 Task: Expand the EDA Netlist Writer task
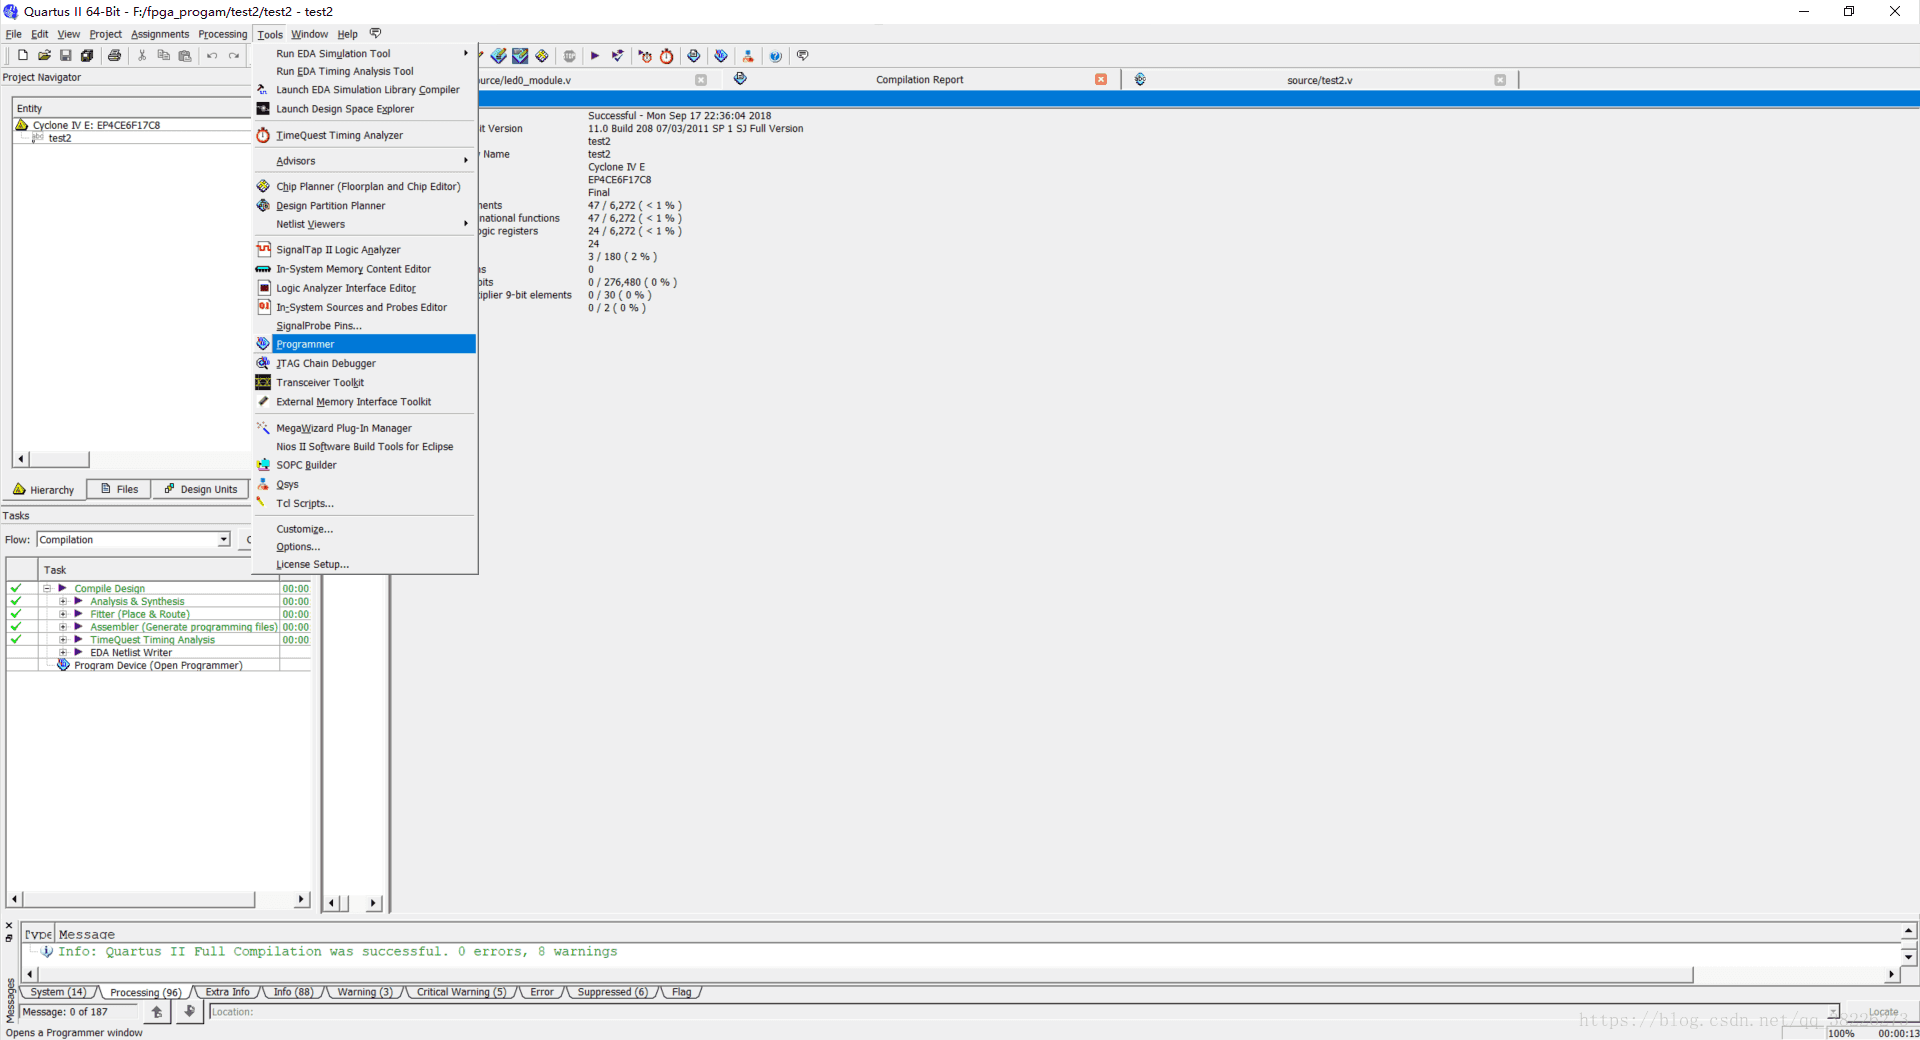point(63,652)
